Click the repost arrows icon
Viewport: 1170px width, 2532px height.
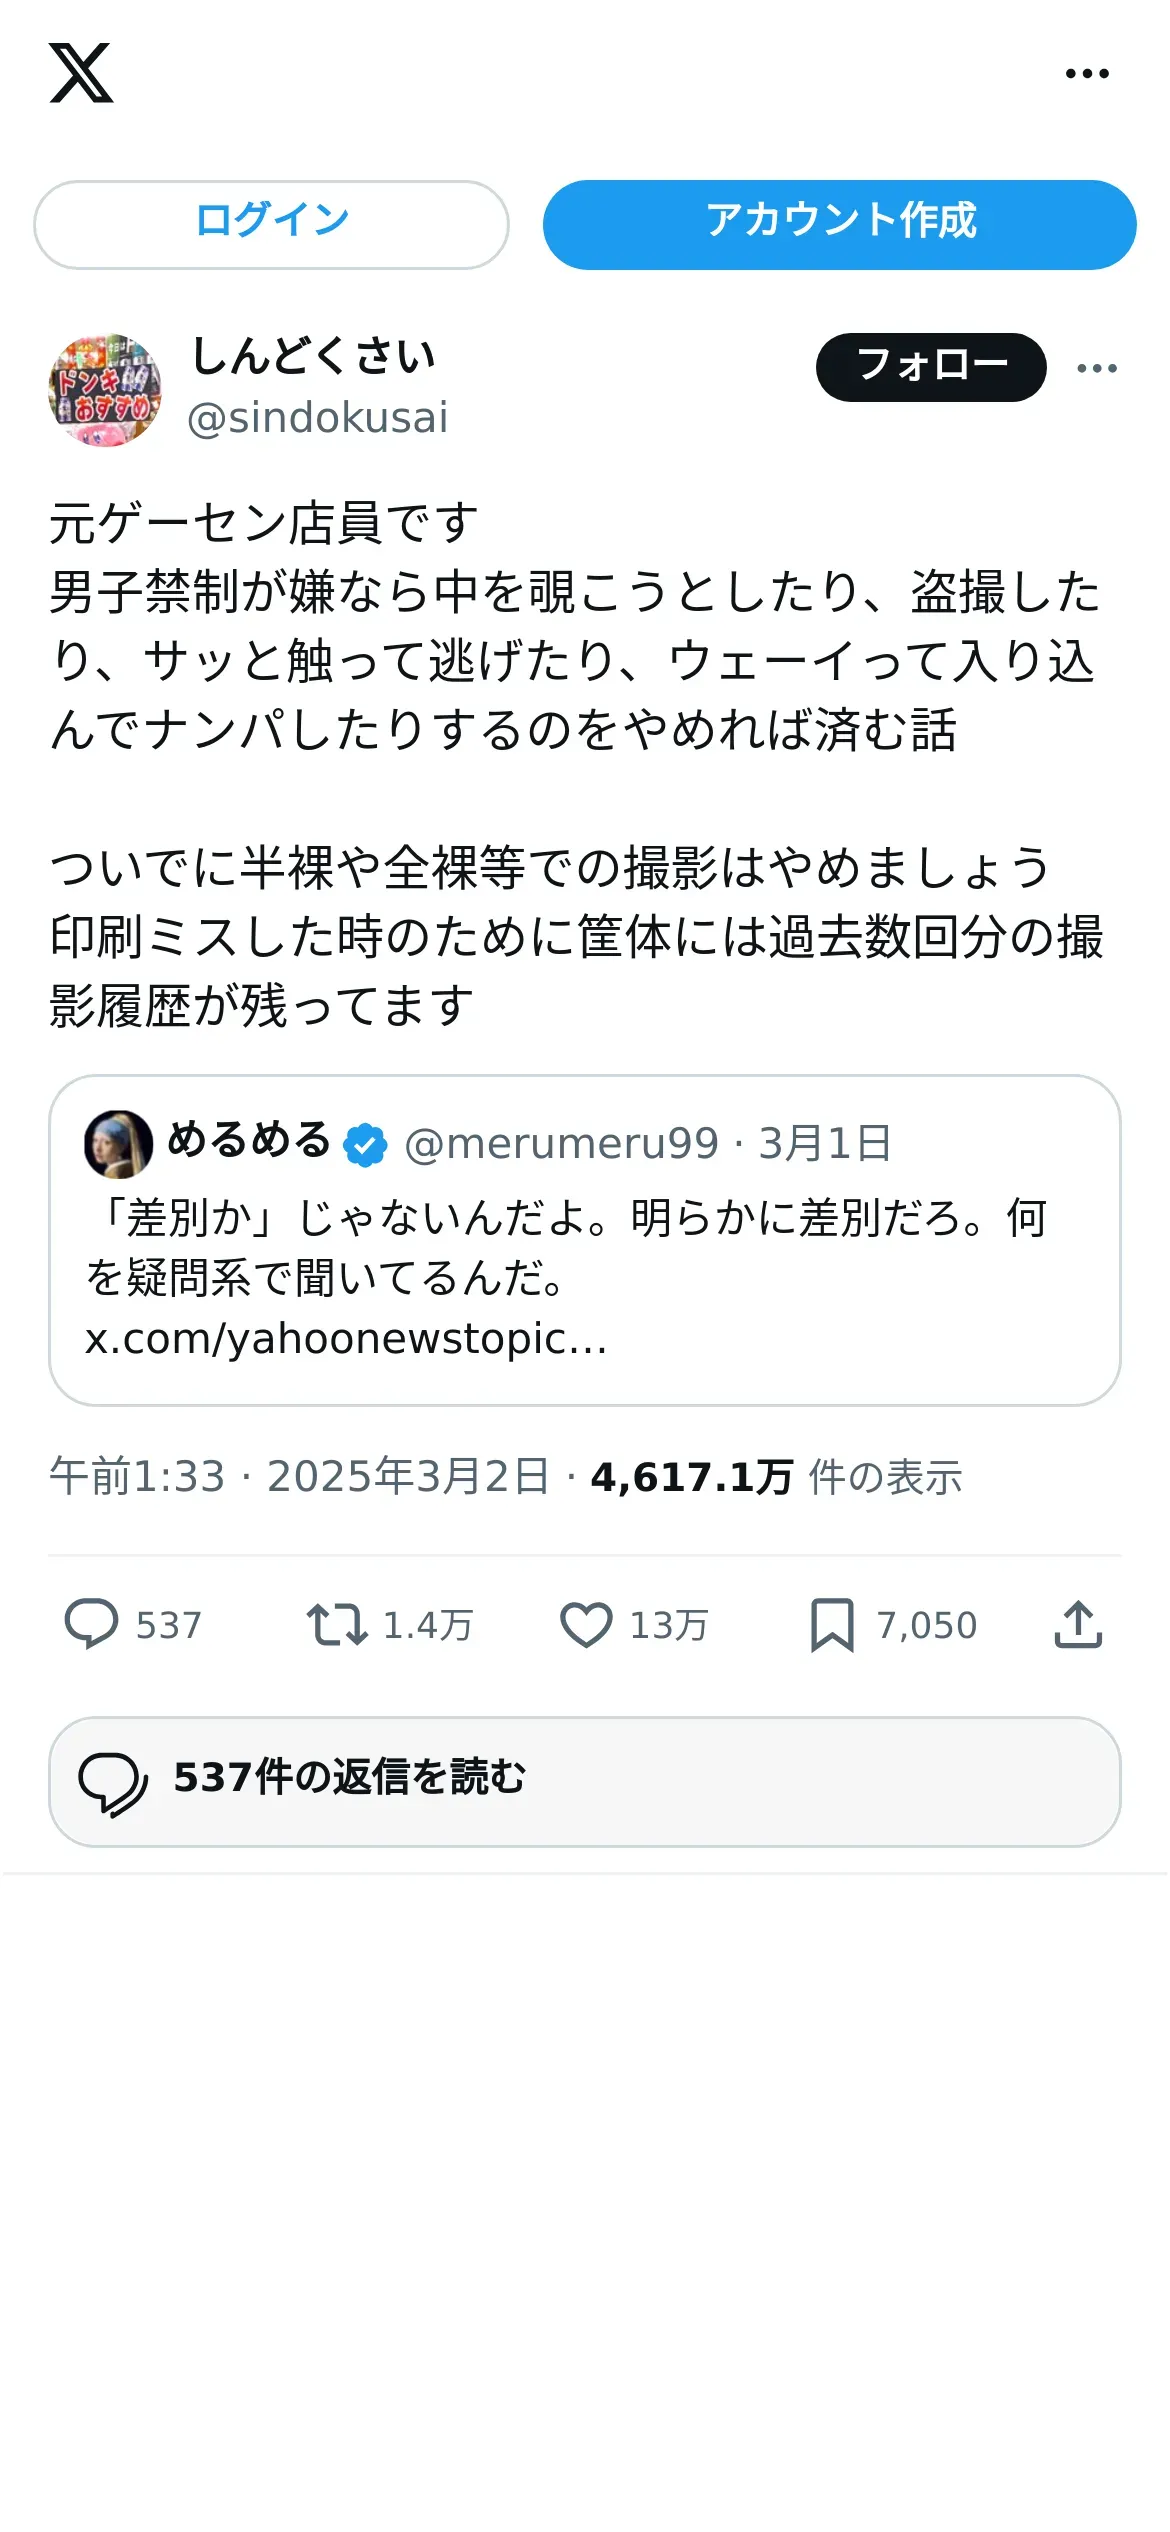coord(337,1624)
